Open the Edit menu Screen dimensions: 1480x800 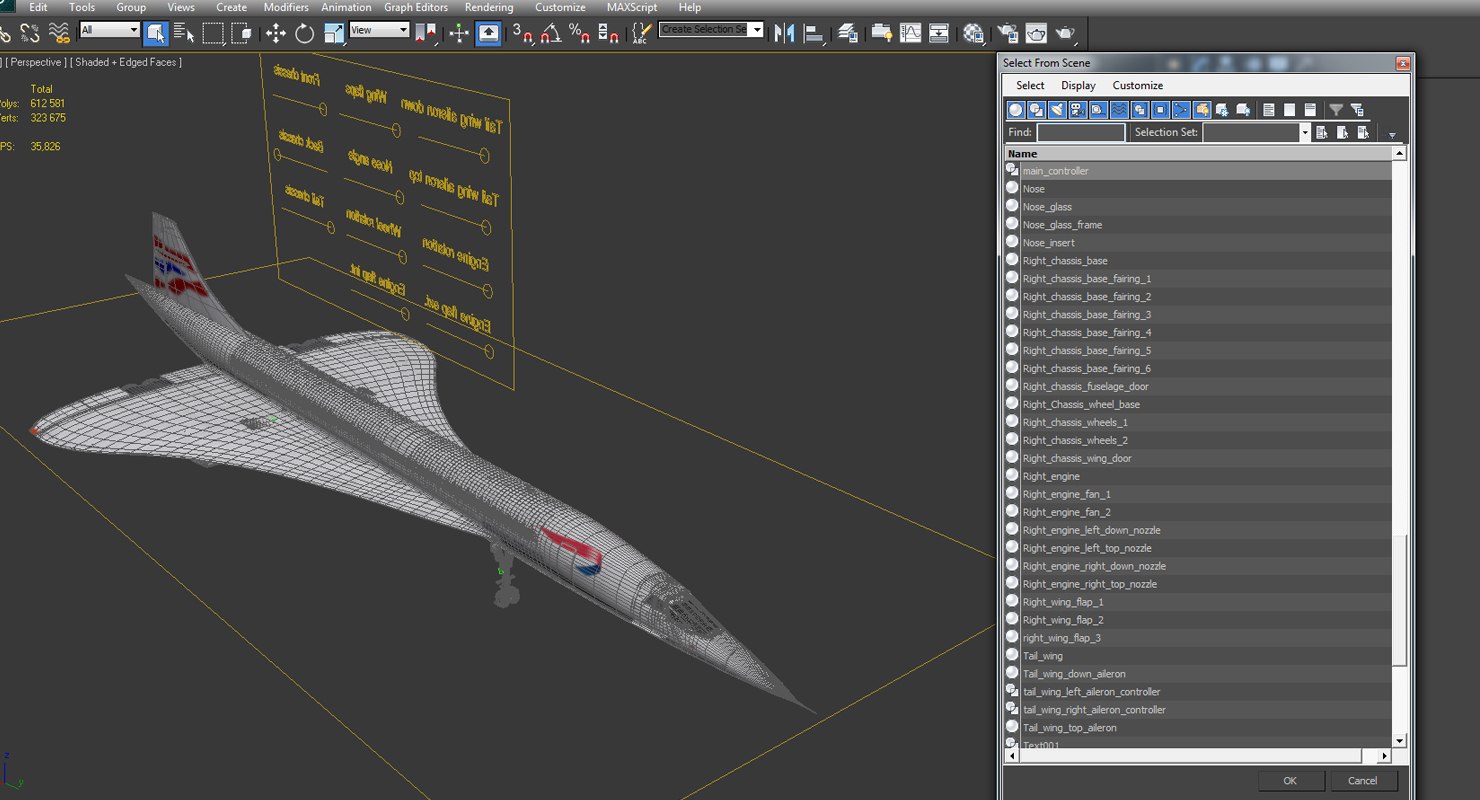point(38,7)
